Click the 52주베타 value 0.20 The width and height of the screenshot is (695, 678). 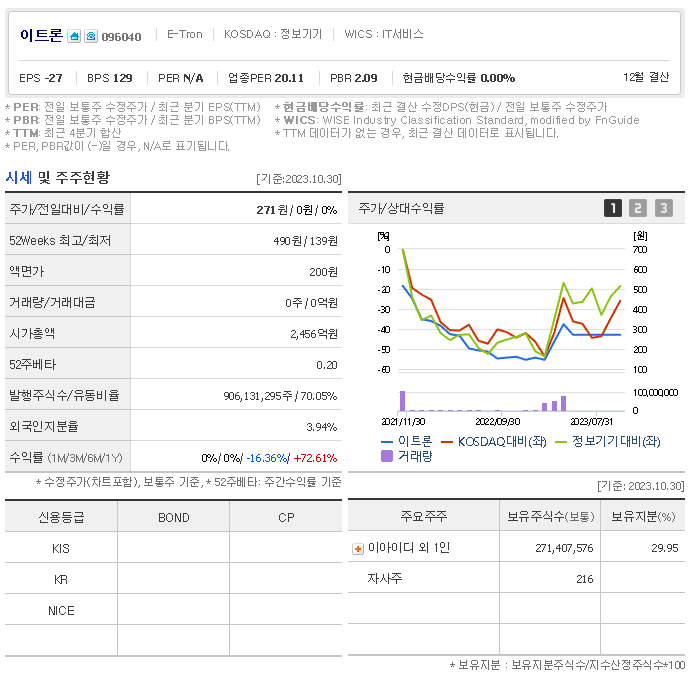click(327, 365)
